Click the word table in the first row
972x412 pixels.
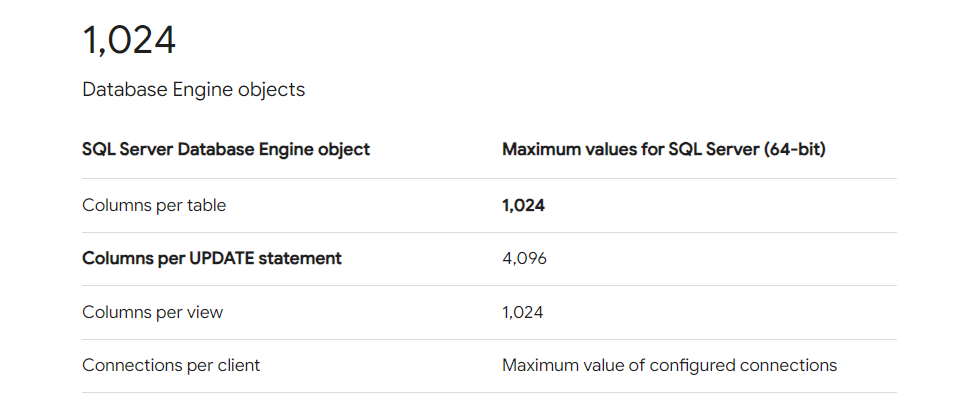click(x=206, y=206)
